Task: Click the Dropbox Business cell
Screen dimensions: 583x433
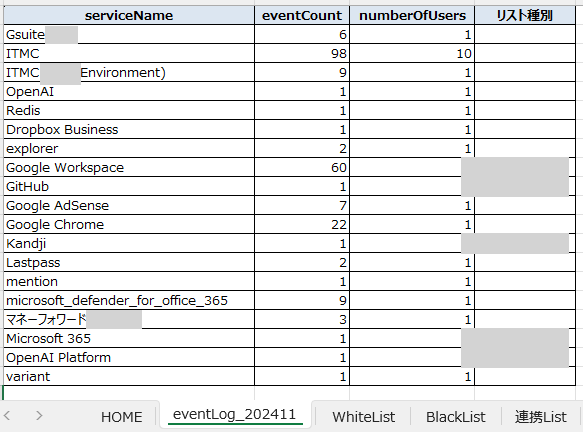Action: [129, 129]
